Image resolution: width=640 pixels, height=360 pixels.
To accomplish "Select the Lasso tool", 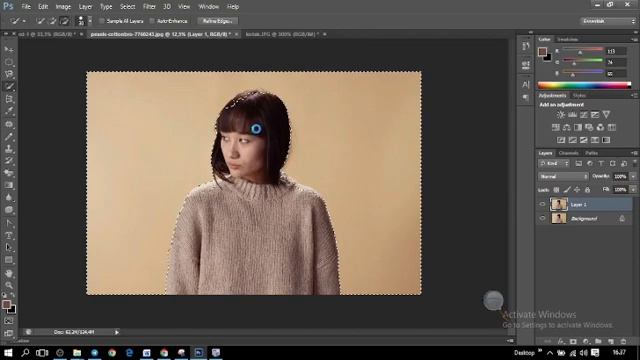I will pyautogui.click(x=9, y=74).
